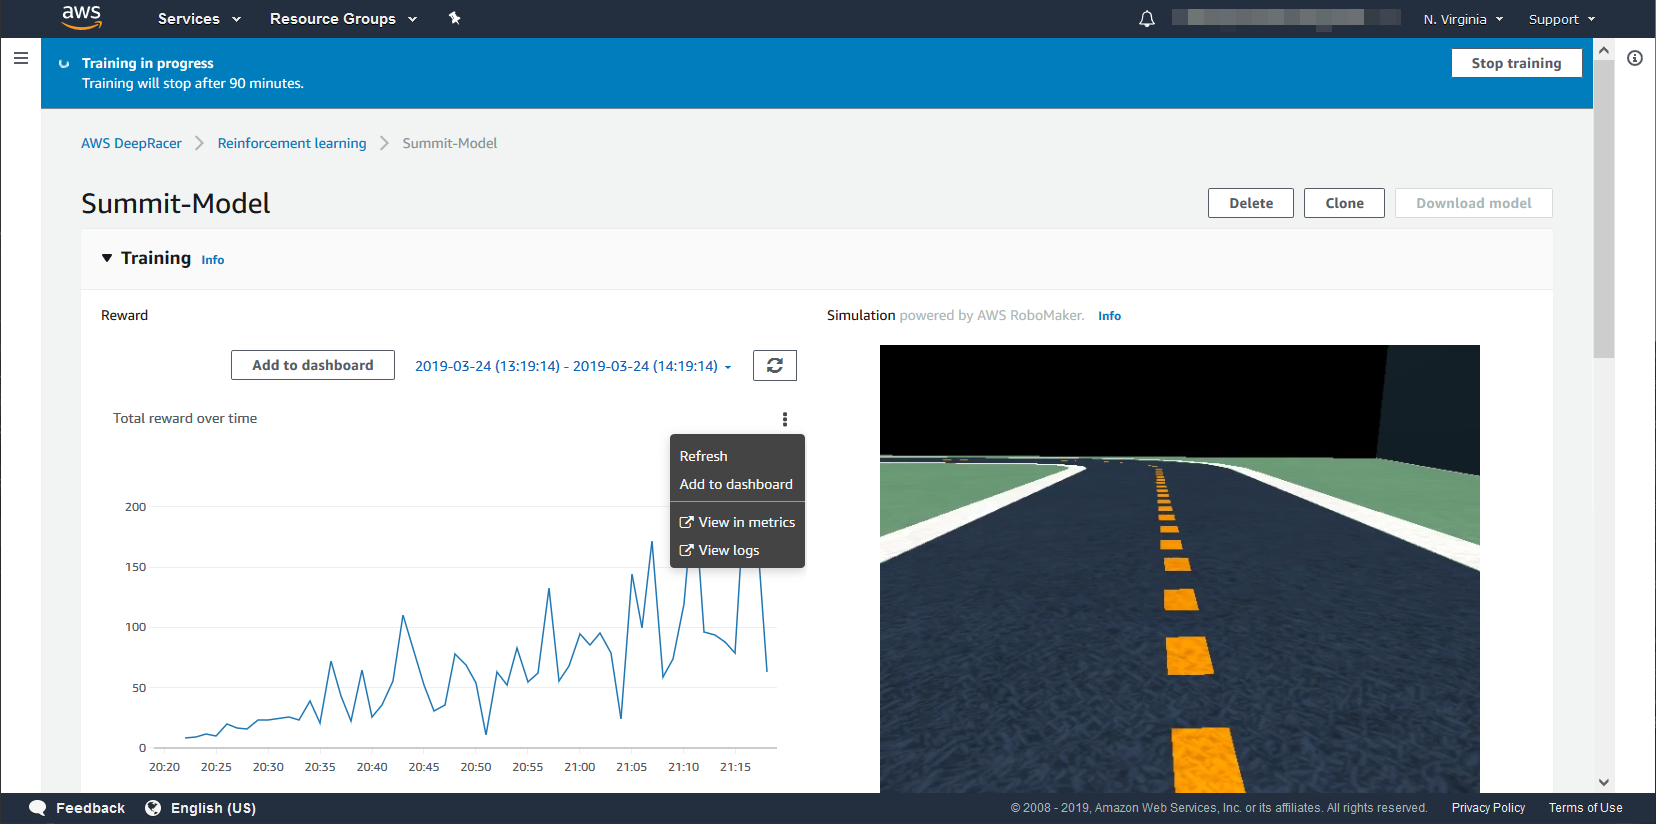Click the AWS logo
This screenshot has height=824, width=1656.
point(81,17)
